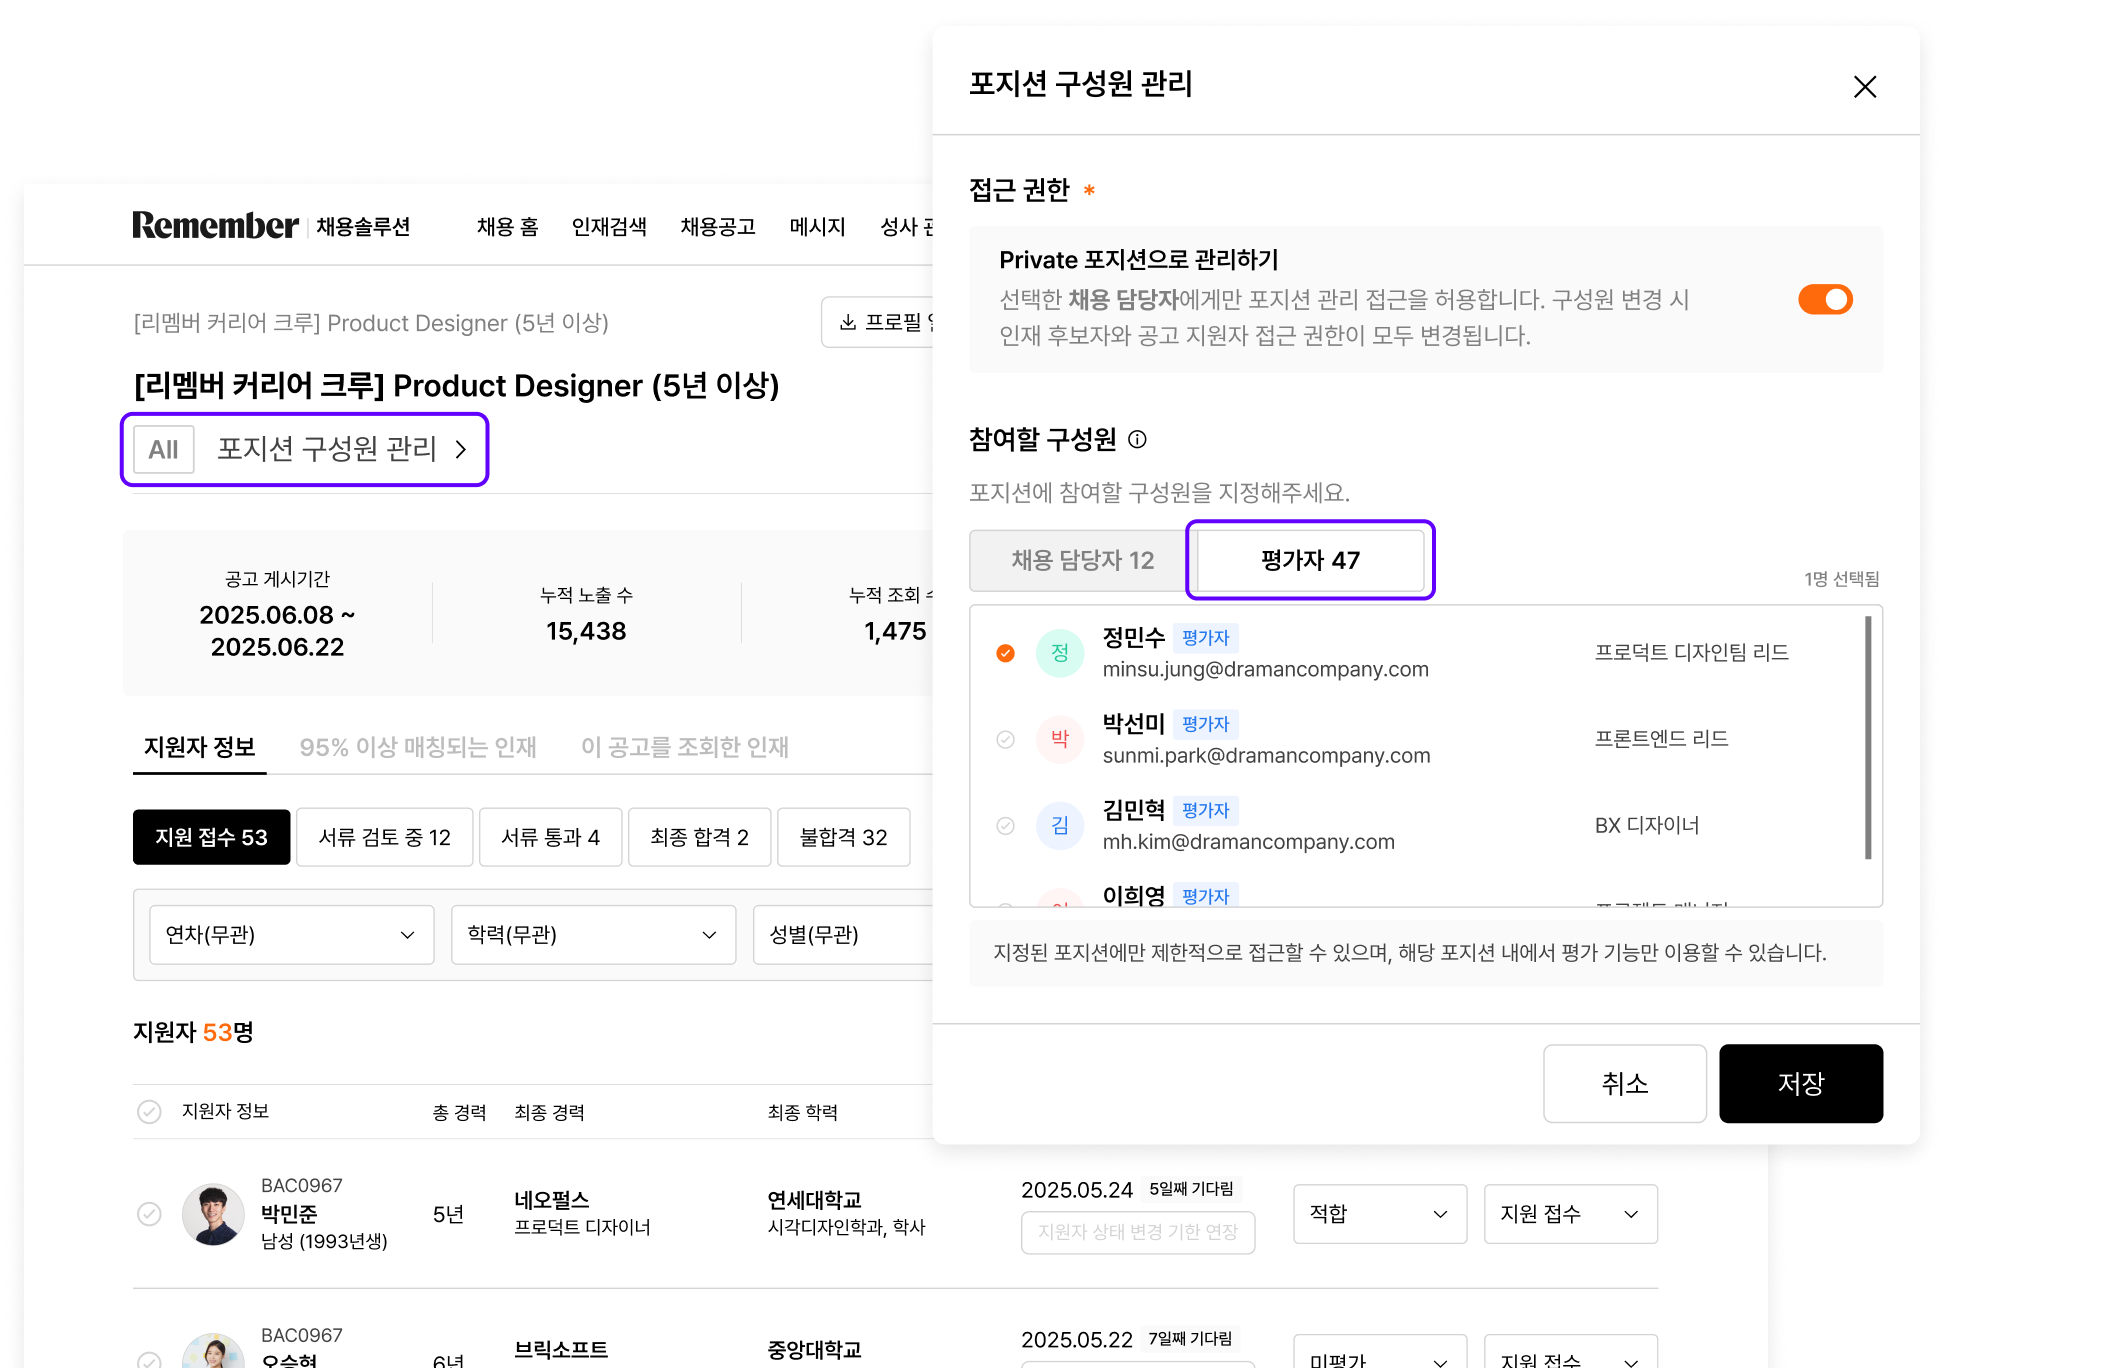This screenshot has height=1368, width=2112.
Task: Click 박선미's pink avatar icon
Action: [x=1060, y=739]
